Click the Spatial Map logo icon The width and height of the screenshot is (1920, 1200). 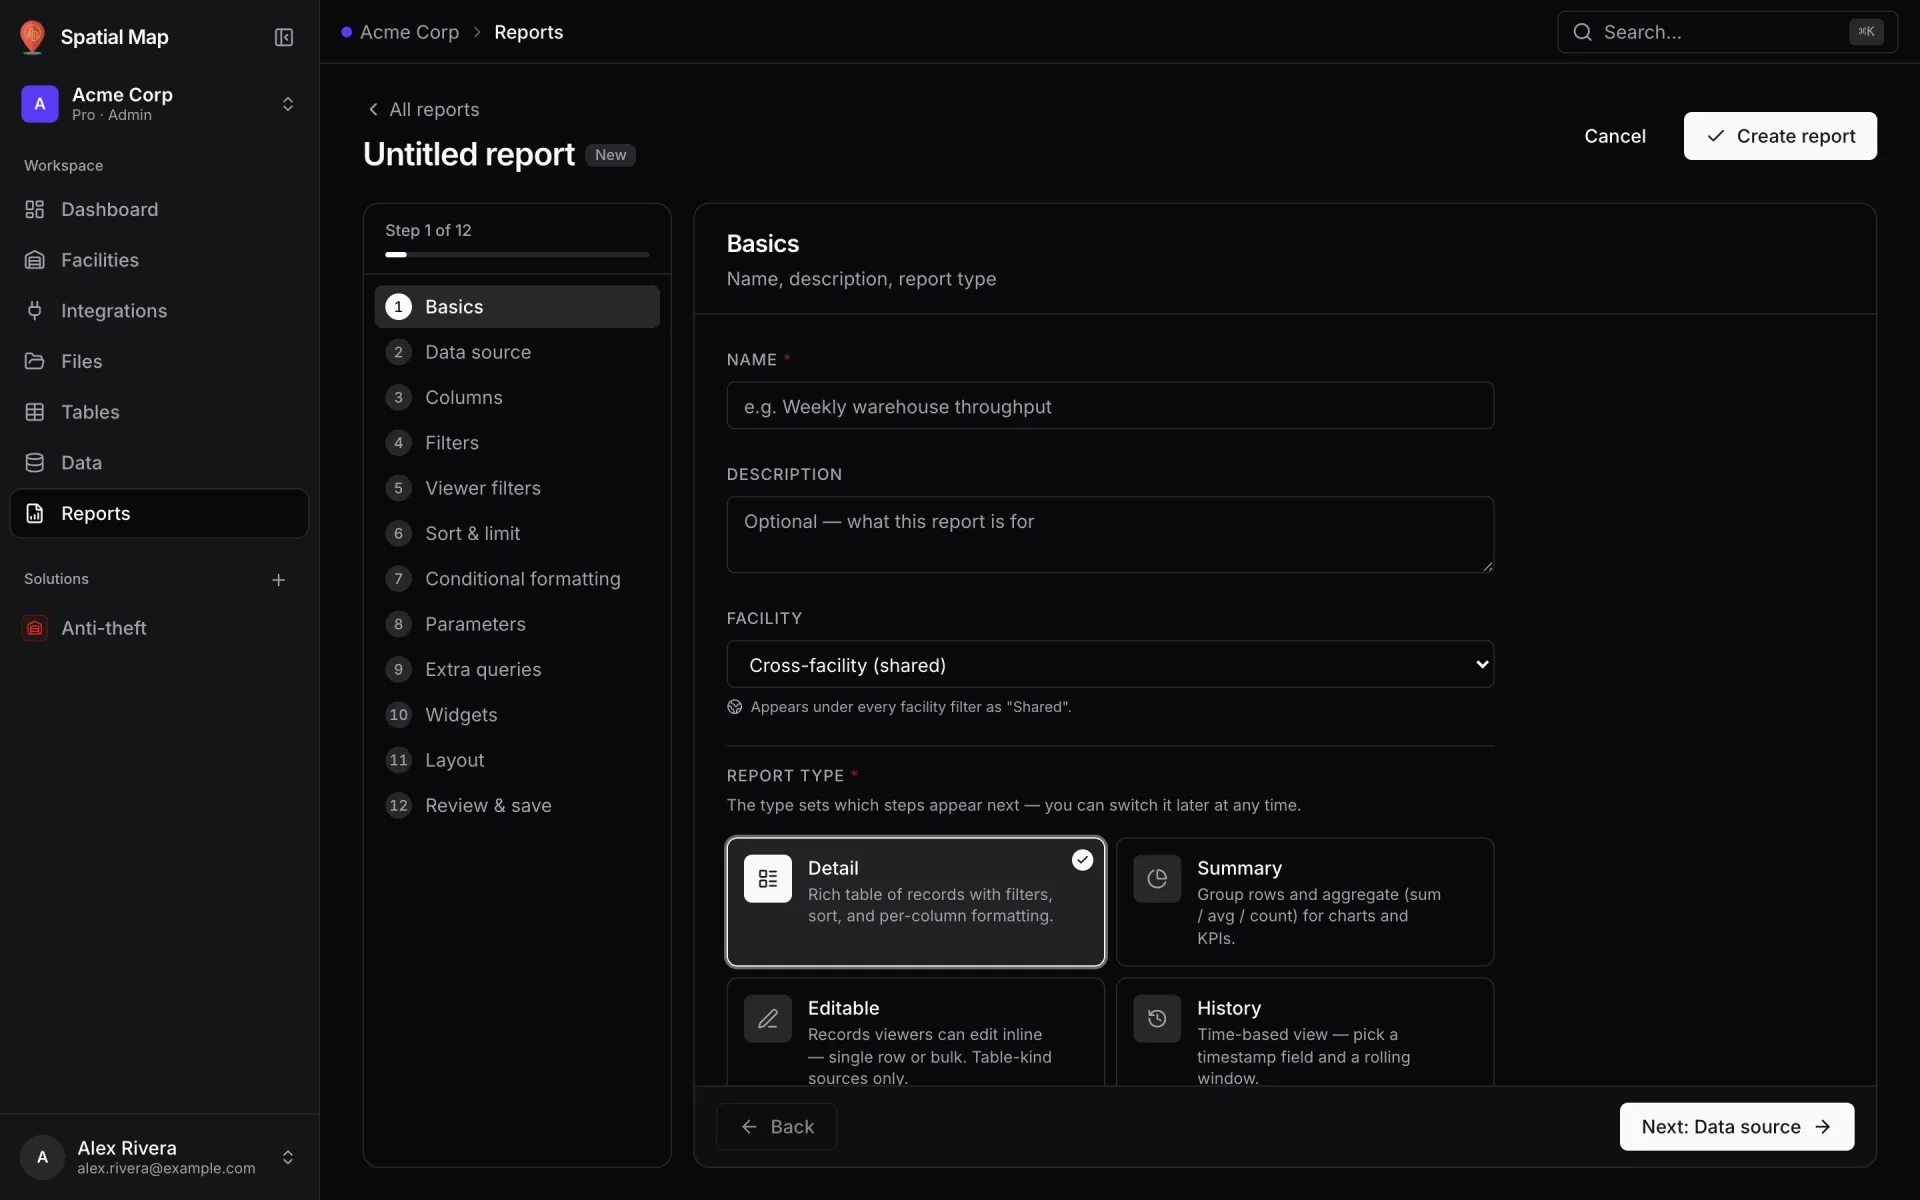tap(32, 37)
